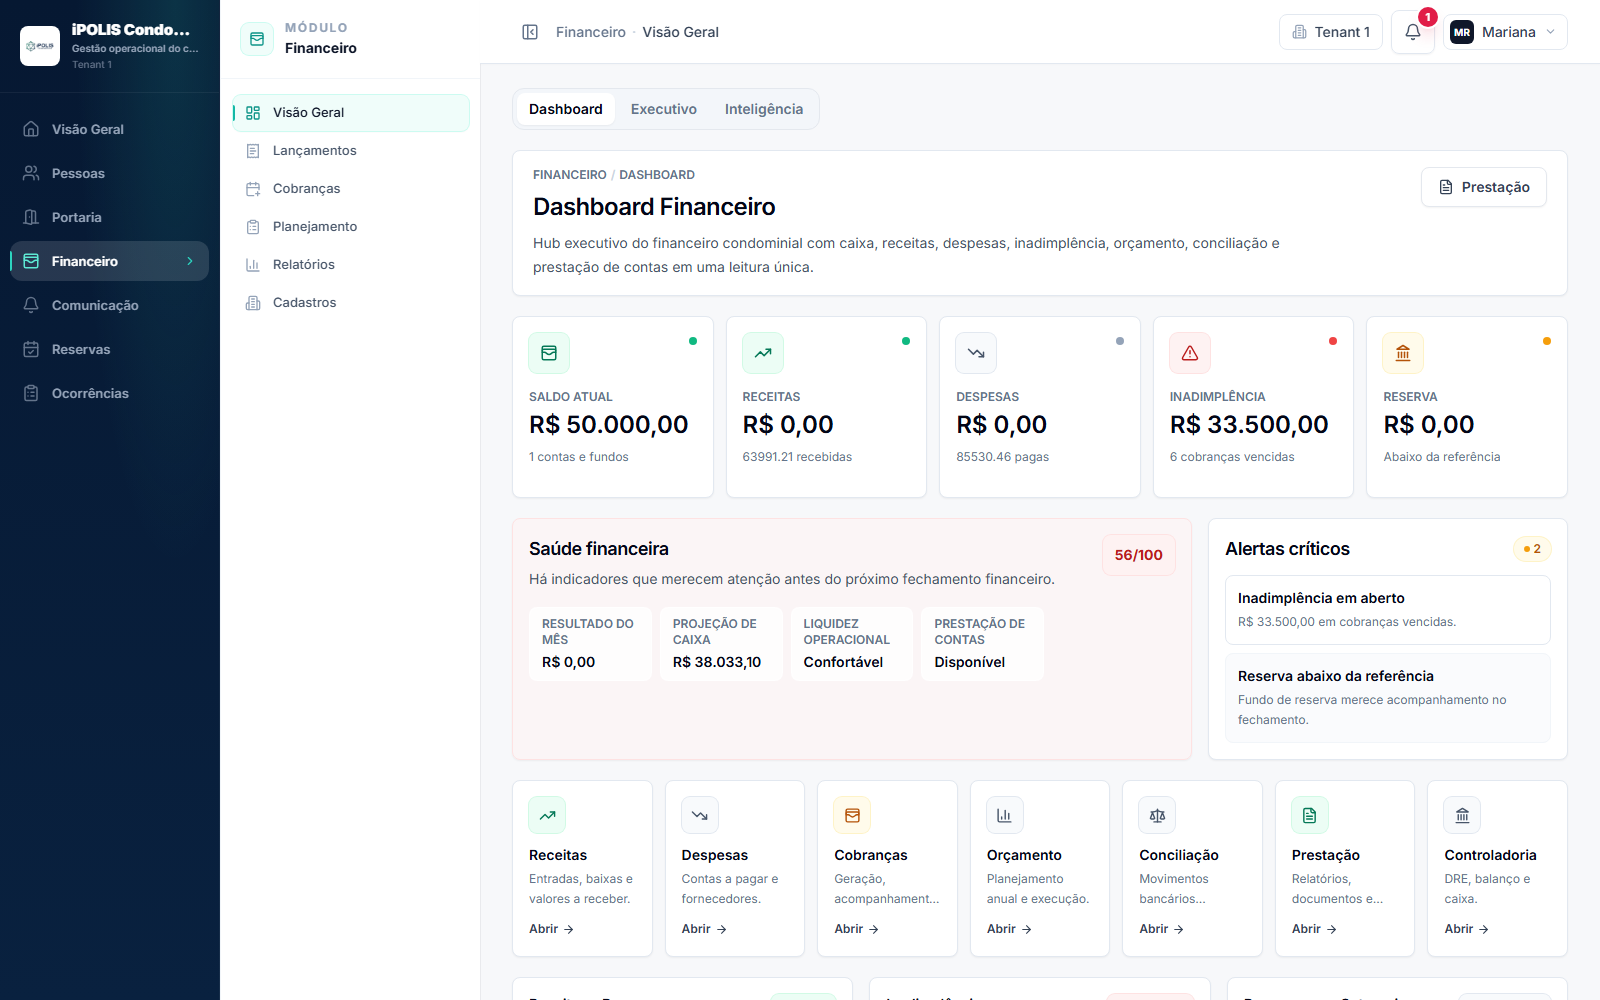Click Abrir link on Cobranças card

click(856, 929)
